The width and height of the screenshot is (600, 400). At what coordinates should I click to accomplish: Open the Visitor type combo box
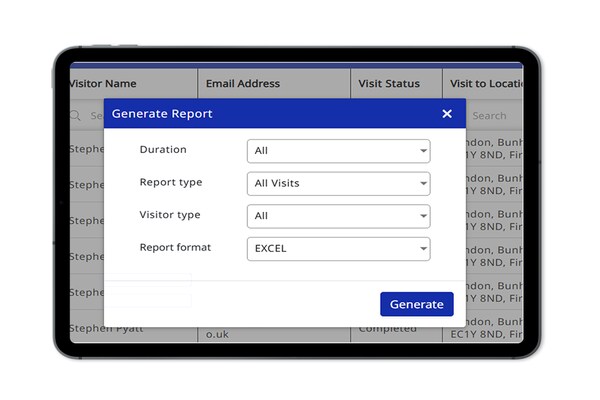337,216
